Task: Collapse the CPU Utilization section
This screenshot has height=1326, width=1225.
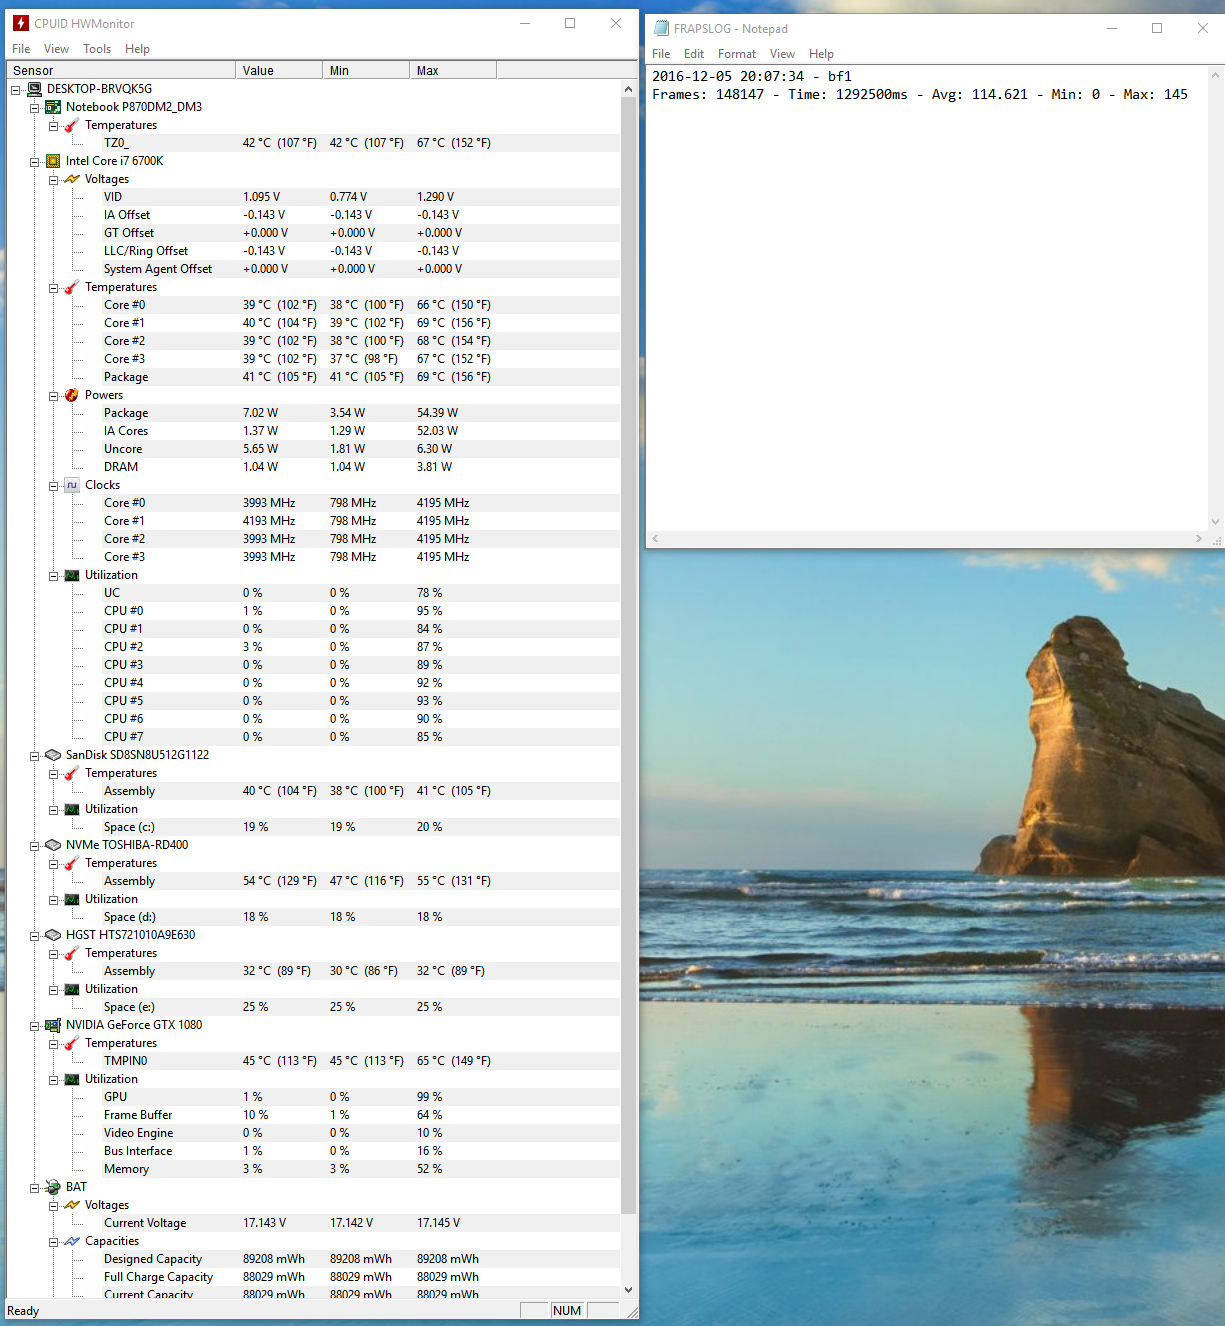Action: 54,576
